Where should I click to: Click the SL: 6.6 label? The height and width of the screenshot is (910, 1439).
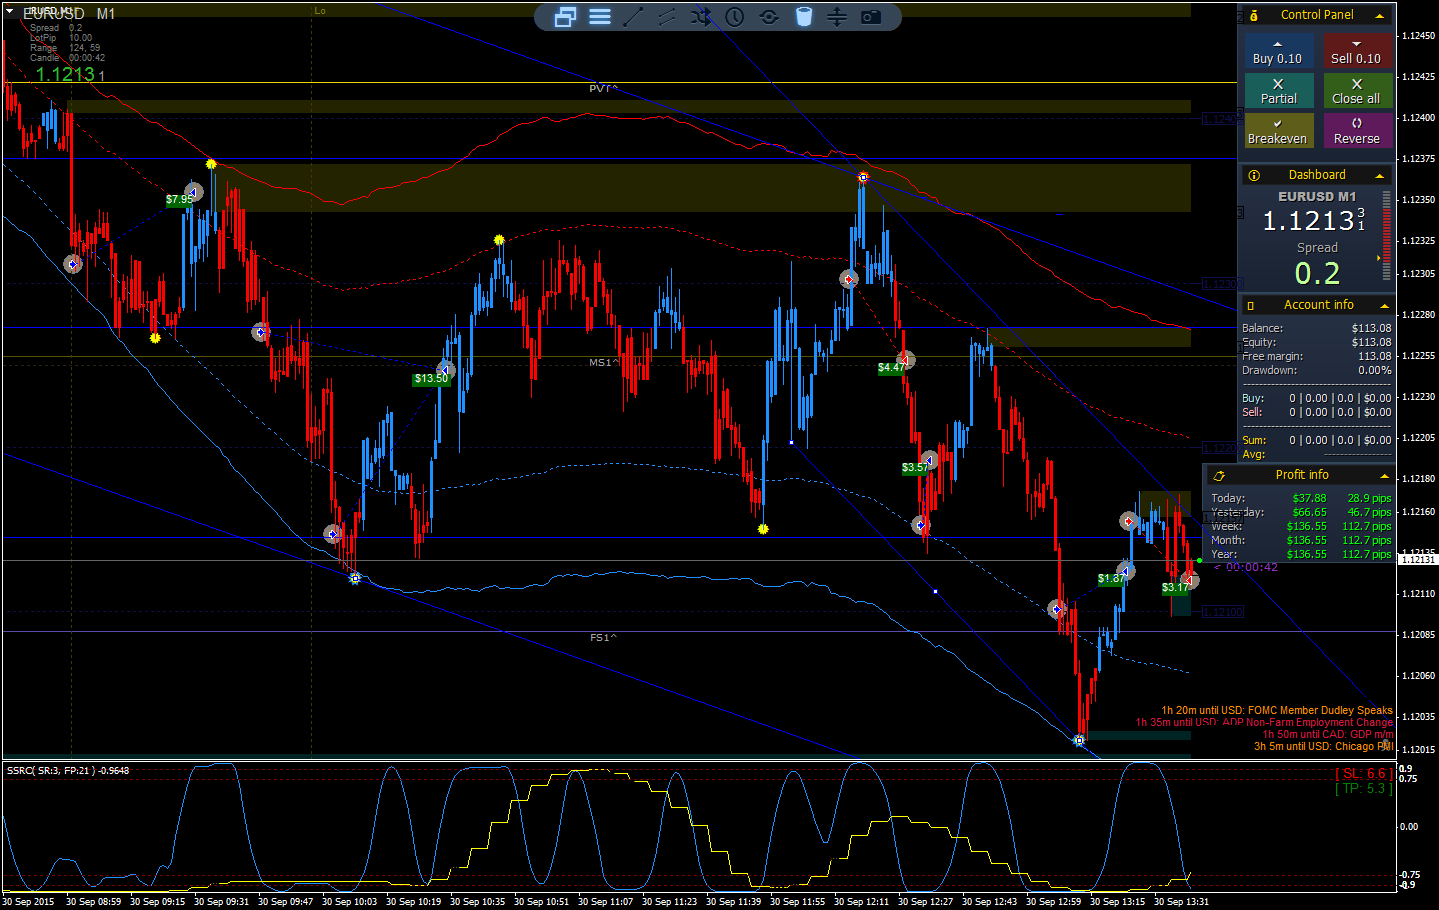[1363, 774]
